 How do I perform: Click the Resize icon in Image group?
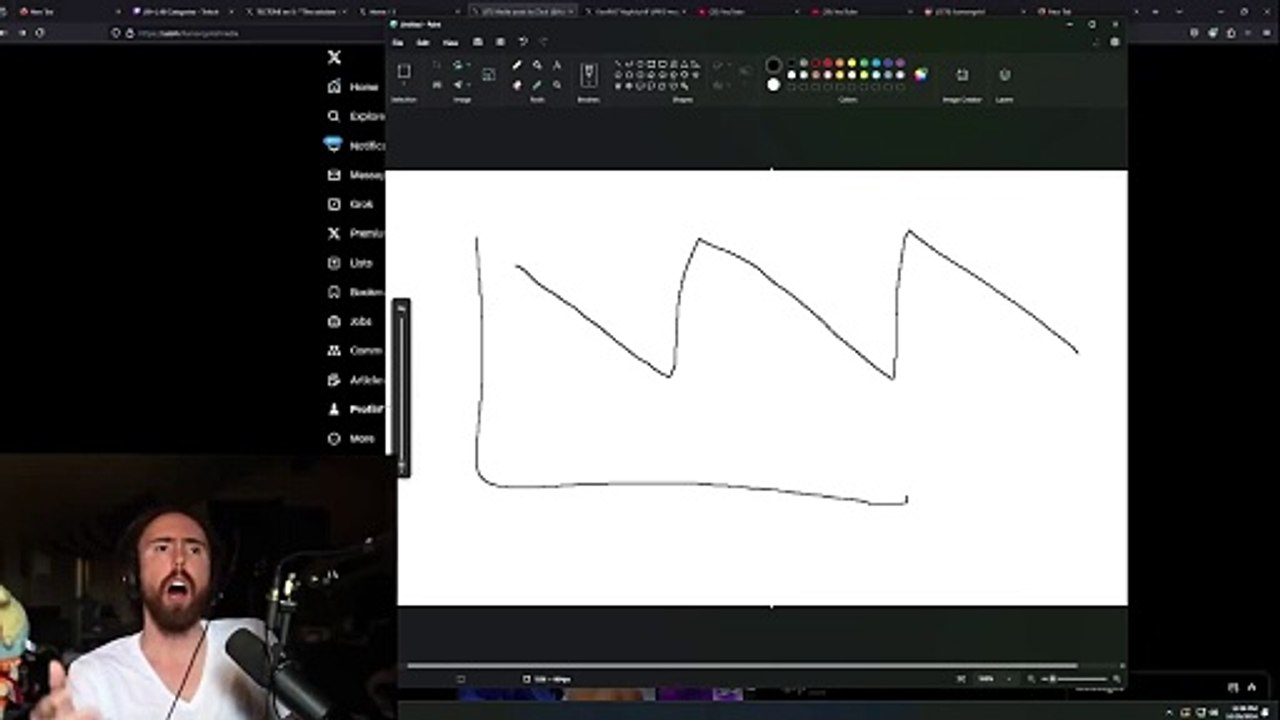437,85
